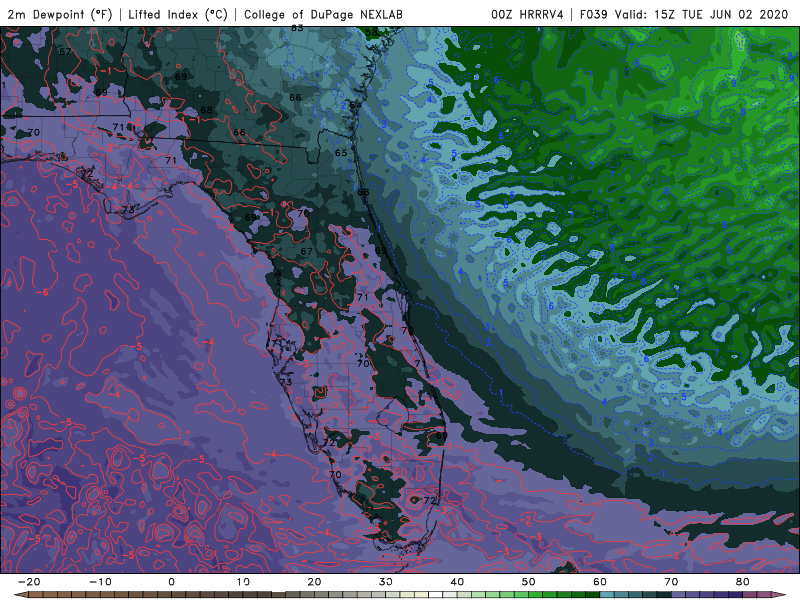Click the '50' color scale label
Viewport: 800px width, 600px height.
tap(529, 582)
